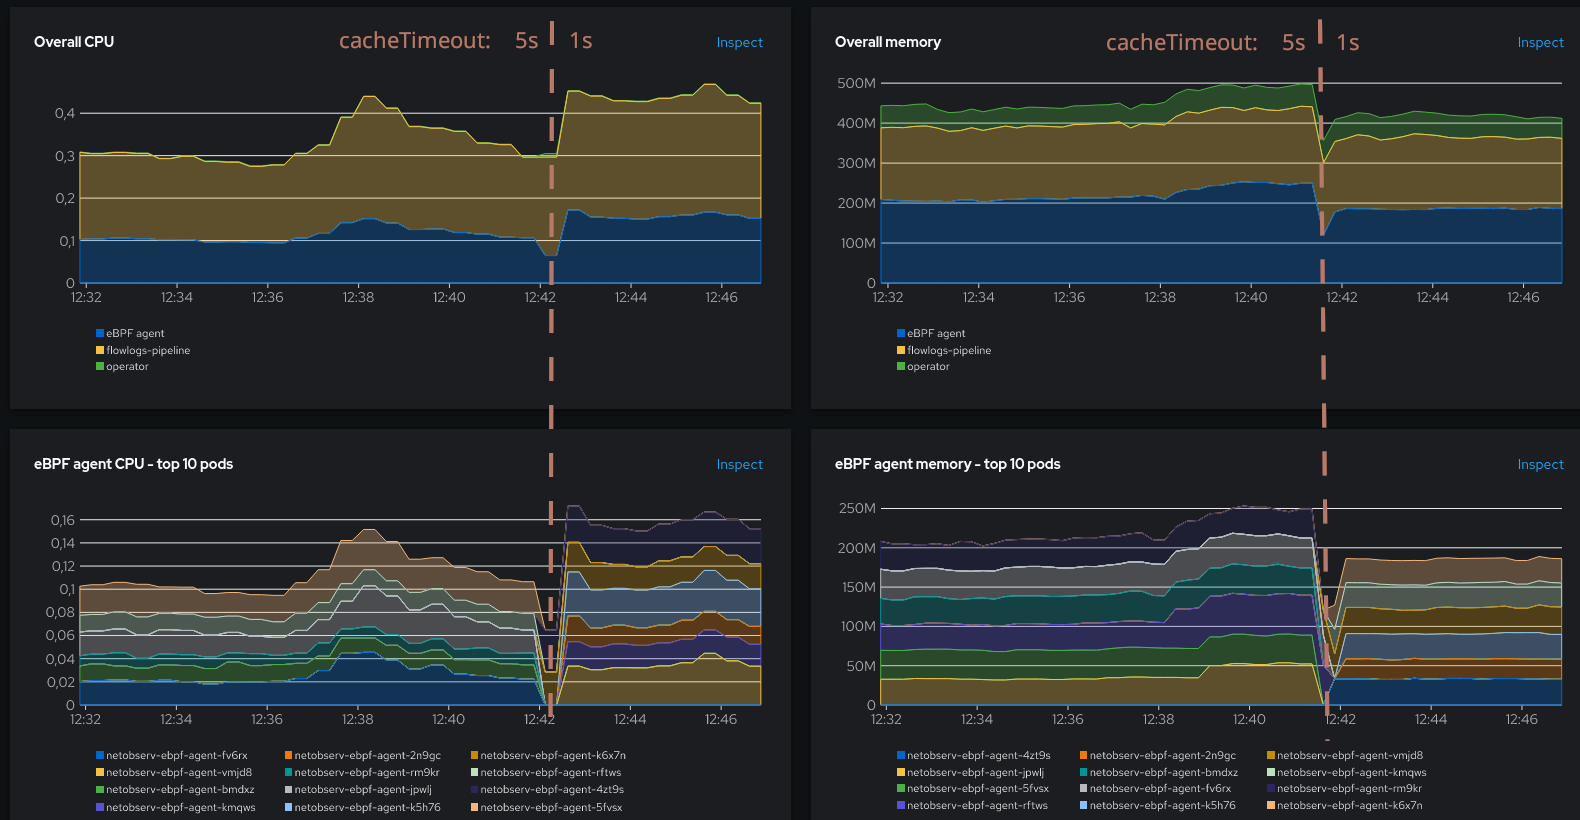Select netobserv-ebpf-agent-k5h76 in CPU pods legend
Image resolution: width=1580 pixels, height=820 pixels.
[363, 807]
